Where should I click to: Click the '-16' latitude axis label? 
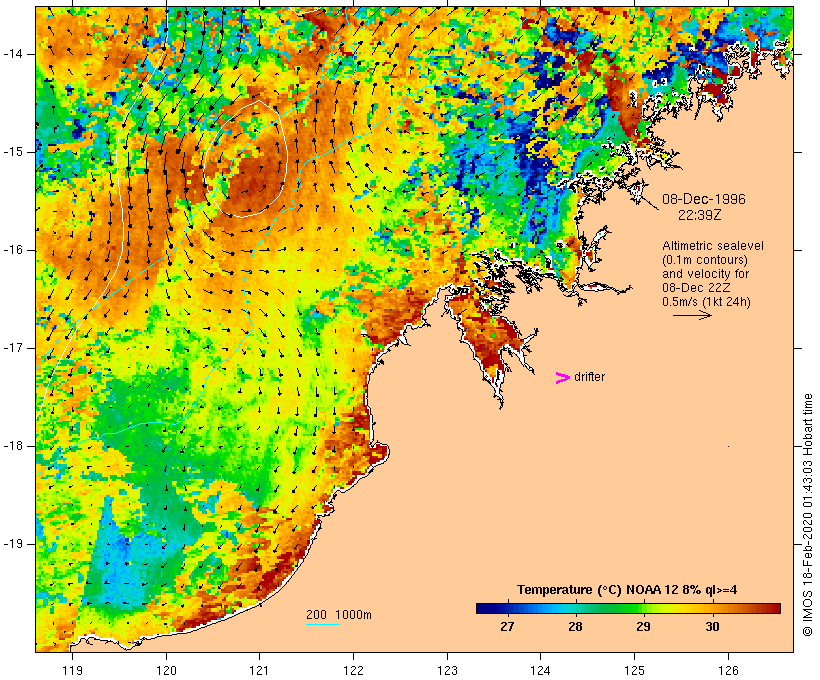[13, 250]
